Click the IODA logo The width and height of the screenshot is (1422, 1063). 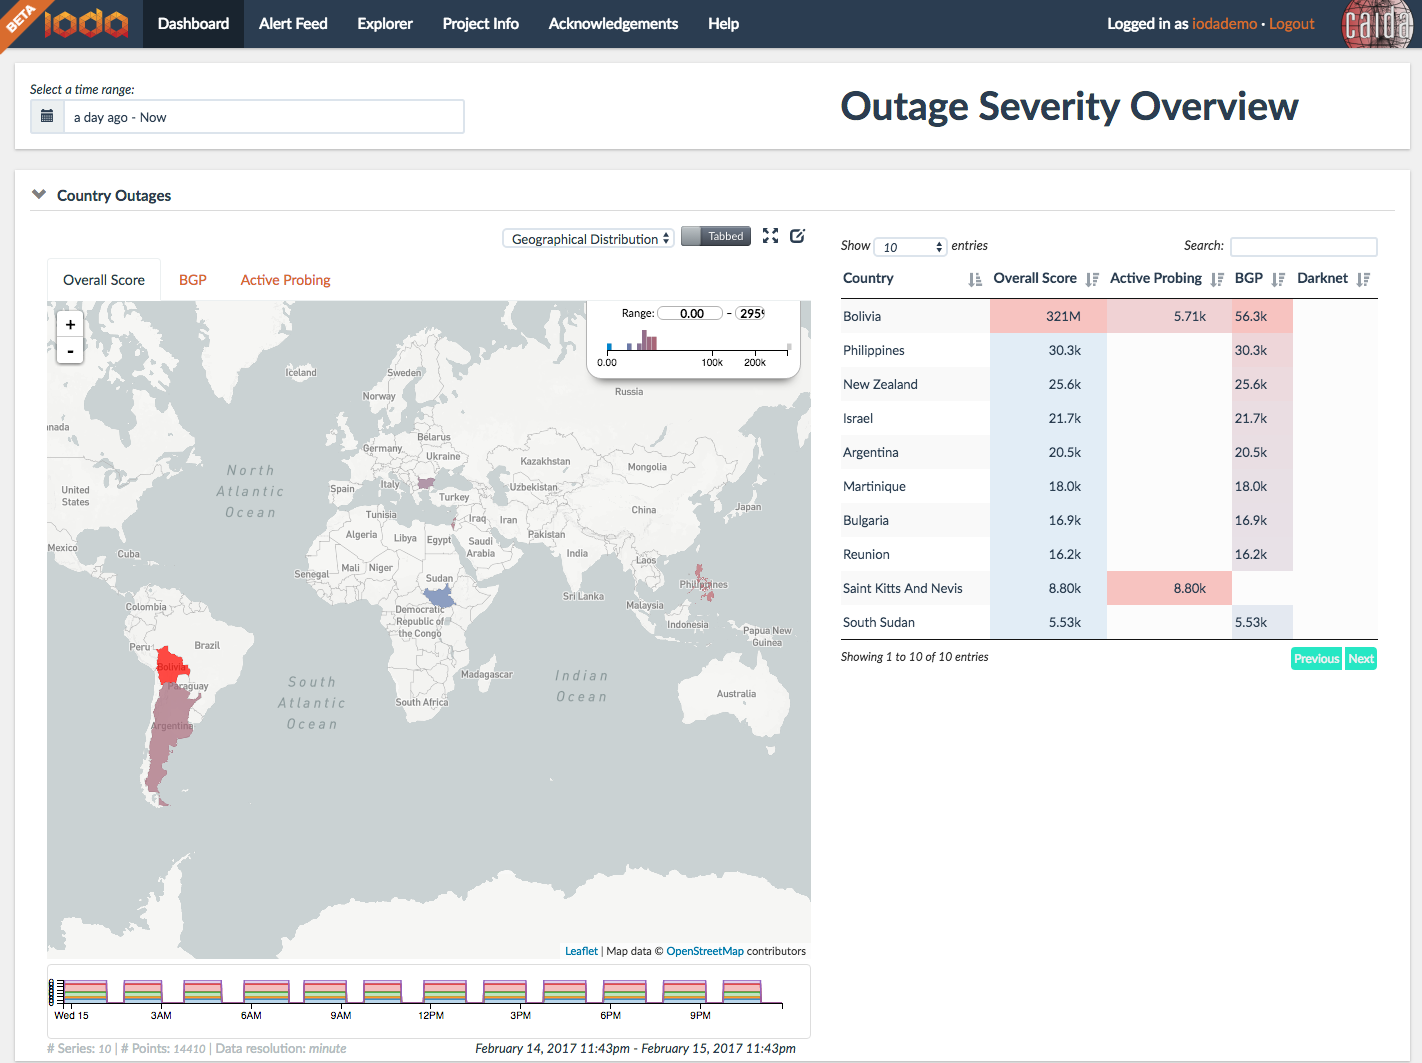point(86,23)
